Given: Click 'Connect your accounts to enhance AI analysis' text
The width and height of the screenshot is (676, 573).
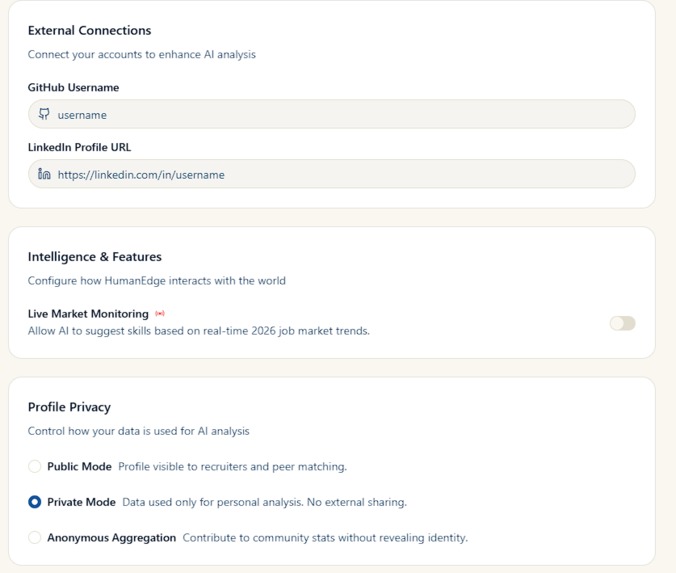Looking at the screenshot, I should (x=142, y=54).
